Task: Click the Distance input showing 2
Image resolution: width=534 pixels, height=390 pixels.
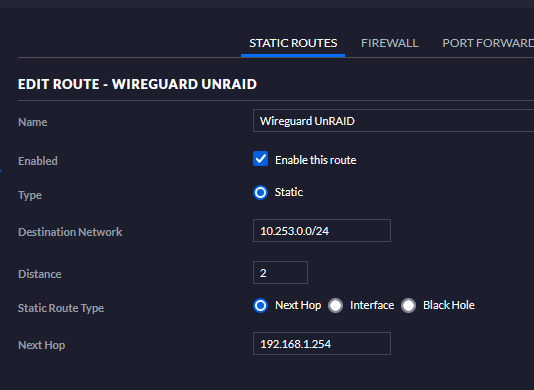Action: (280, 272)
